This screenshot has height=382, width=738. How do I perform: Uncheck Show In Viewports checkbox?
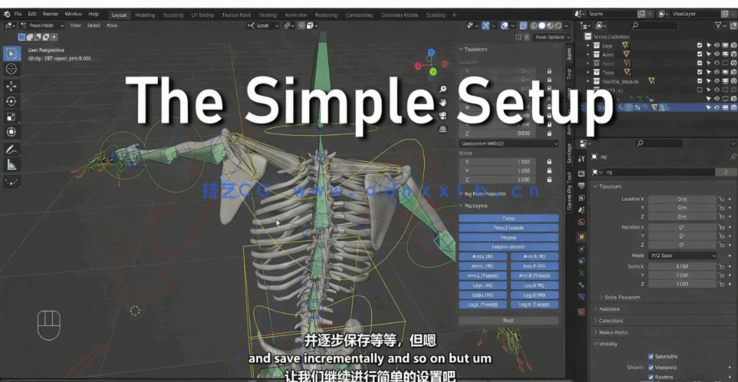651,367
